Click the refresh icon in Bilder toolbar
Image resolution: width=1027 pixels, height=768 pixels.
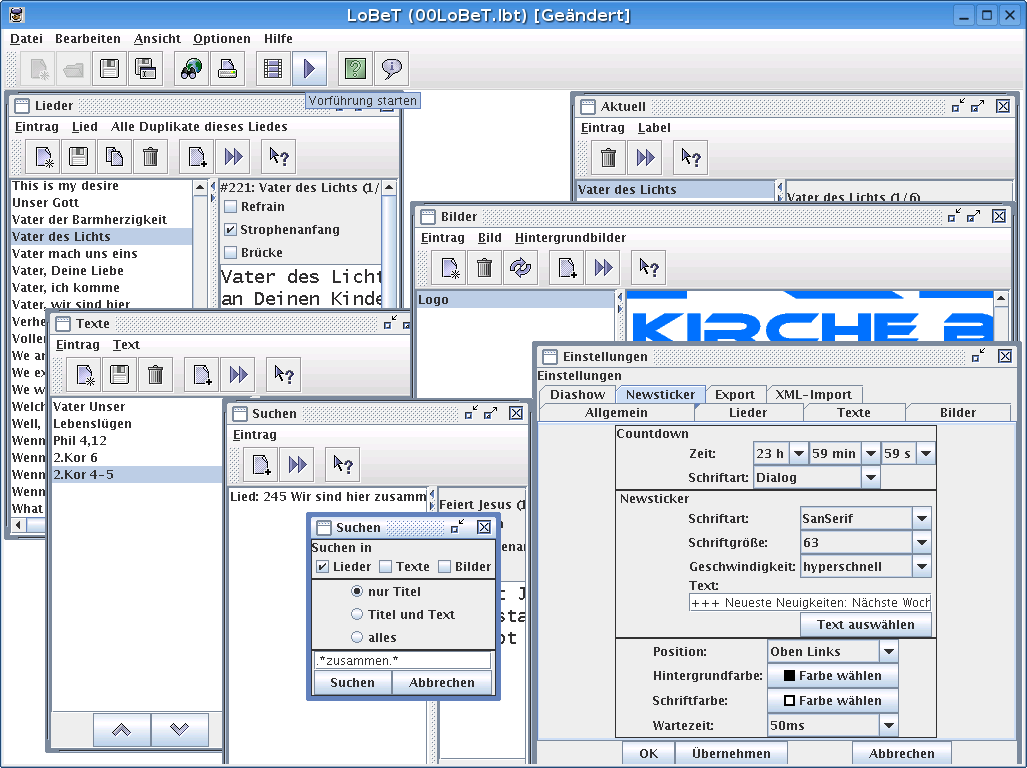(x=520, y=267)
